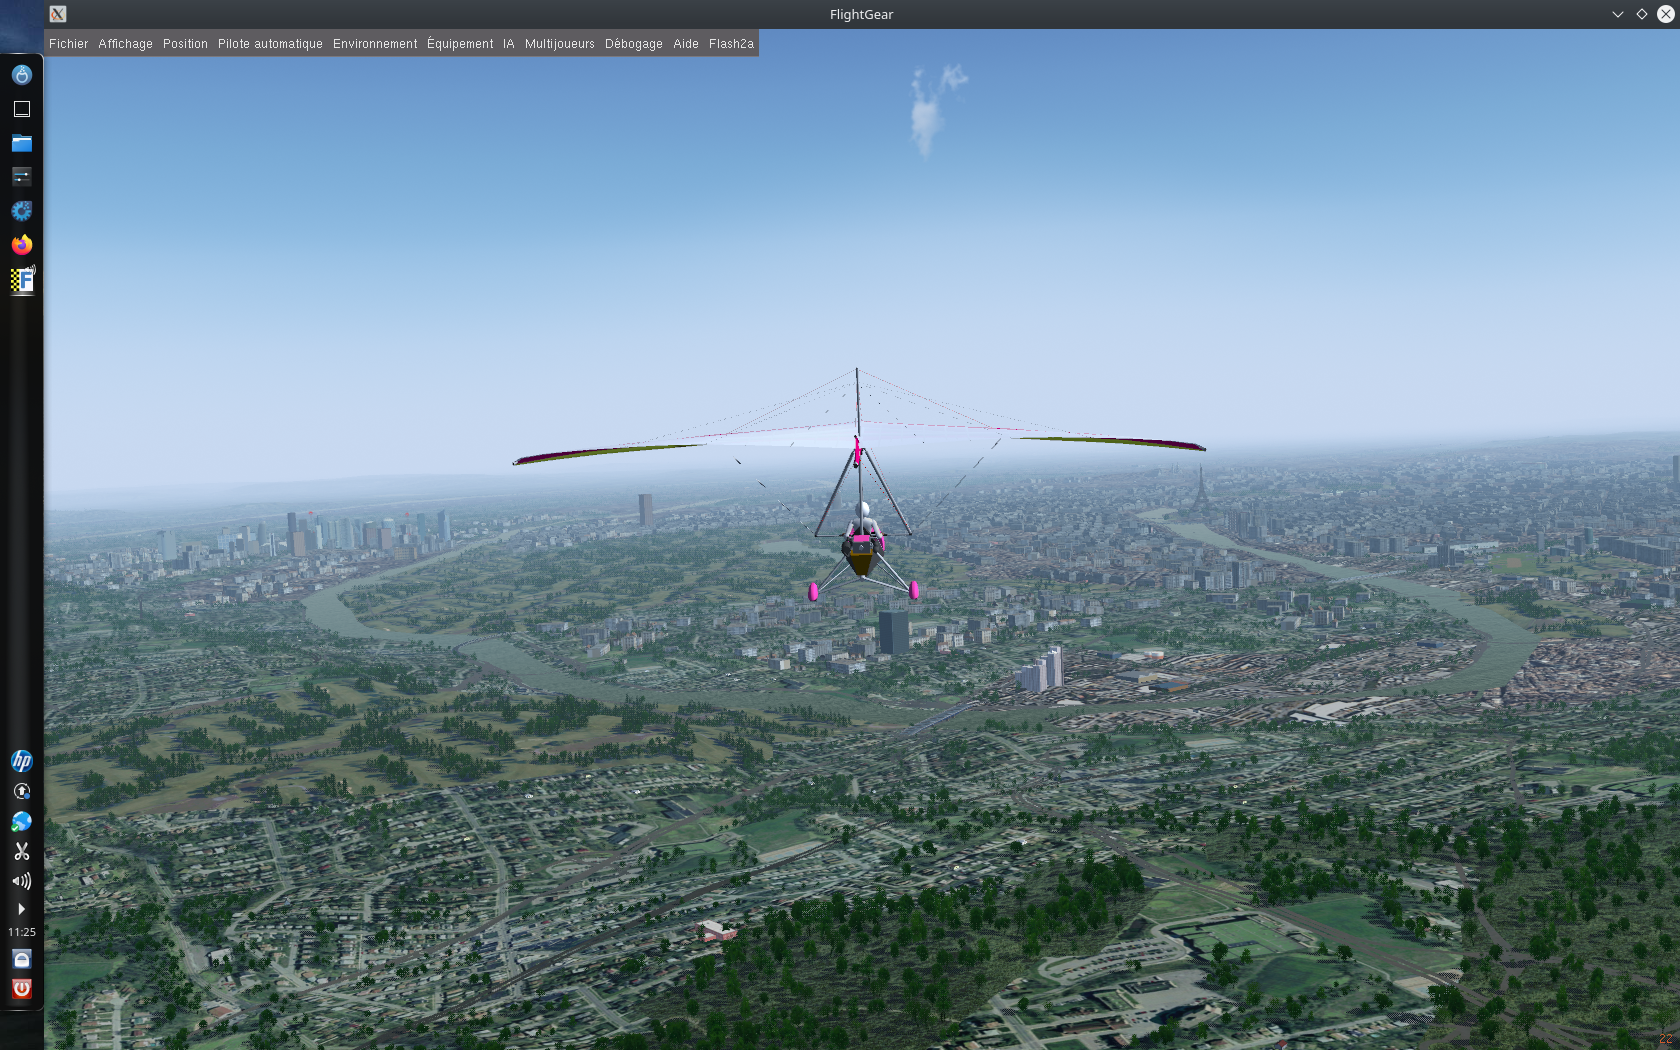Open the FlightGear window menu icon

click(58, 14)
